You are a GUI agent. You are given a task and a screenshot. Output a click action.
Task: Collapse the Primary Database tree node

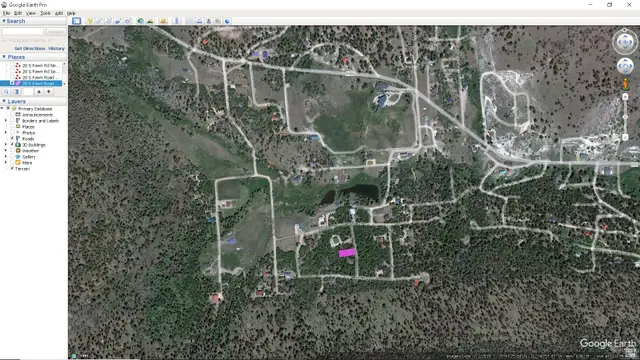tap(2, 109)
